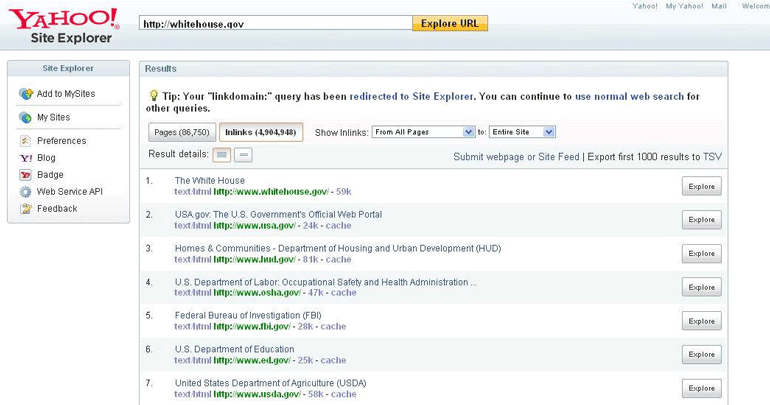The image size is (770, 405).
Task: Open cache link for HUD result
Action: 338,260
